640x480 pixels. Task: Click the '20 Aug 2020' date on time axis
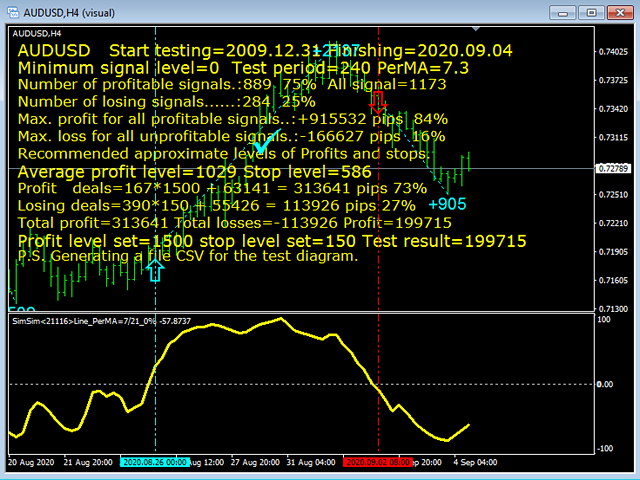pos(31,462)
